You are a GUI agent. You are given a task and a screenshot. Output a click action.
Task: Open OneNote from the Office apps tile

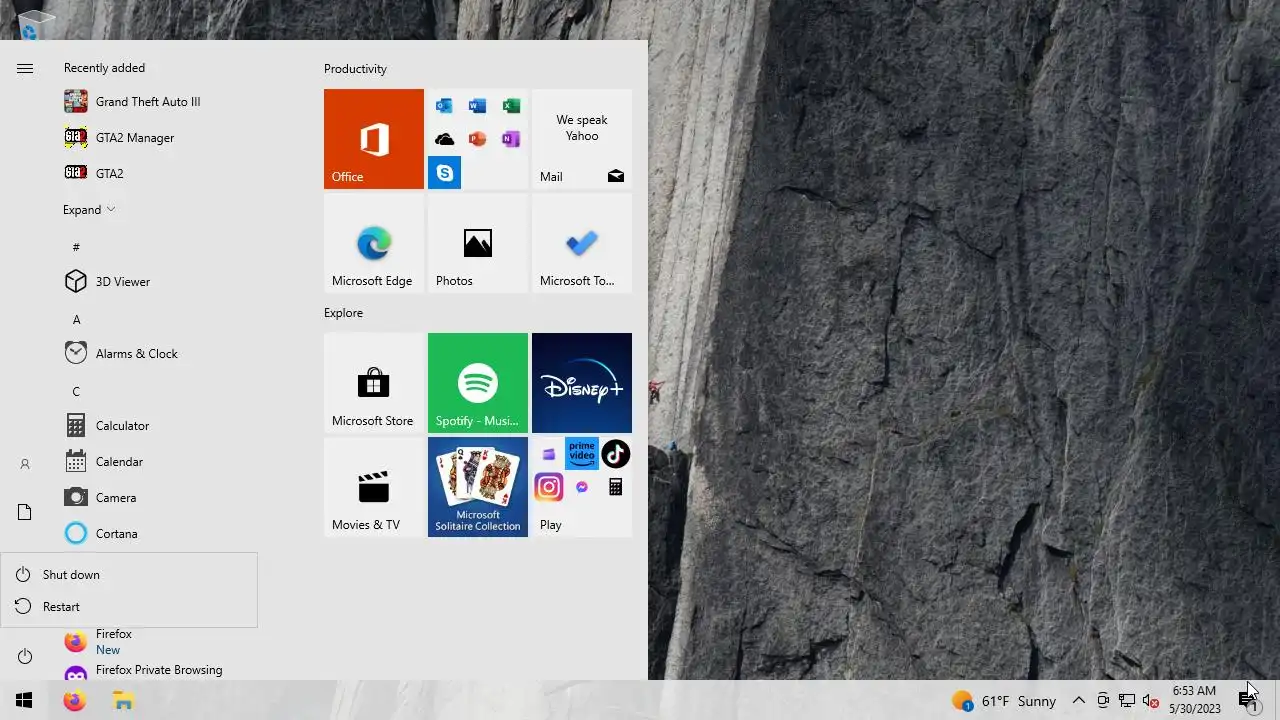tap(511, 139)
